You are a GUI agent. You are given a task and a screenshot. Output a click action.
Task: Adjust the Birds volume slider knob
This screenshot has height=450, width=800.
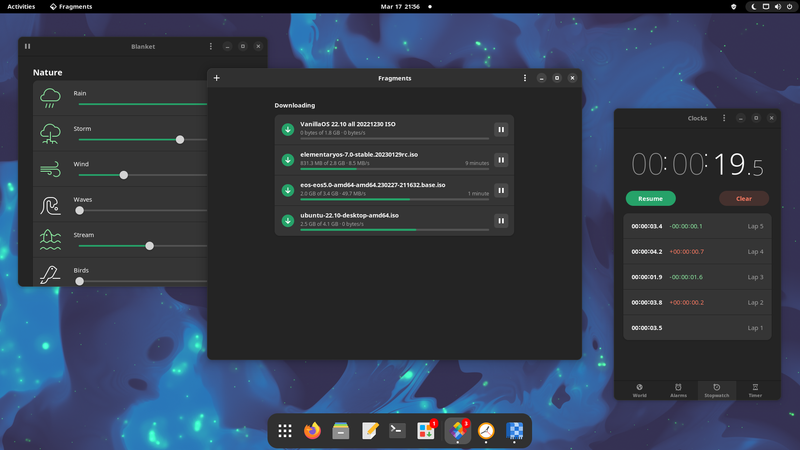(80, 281)
